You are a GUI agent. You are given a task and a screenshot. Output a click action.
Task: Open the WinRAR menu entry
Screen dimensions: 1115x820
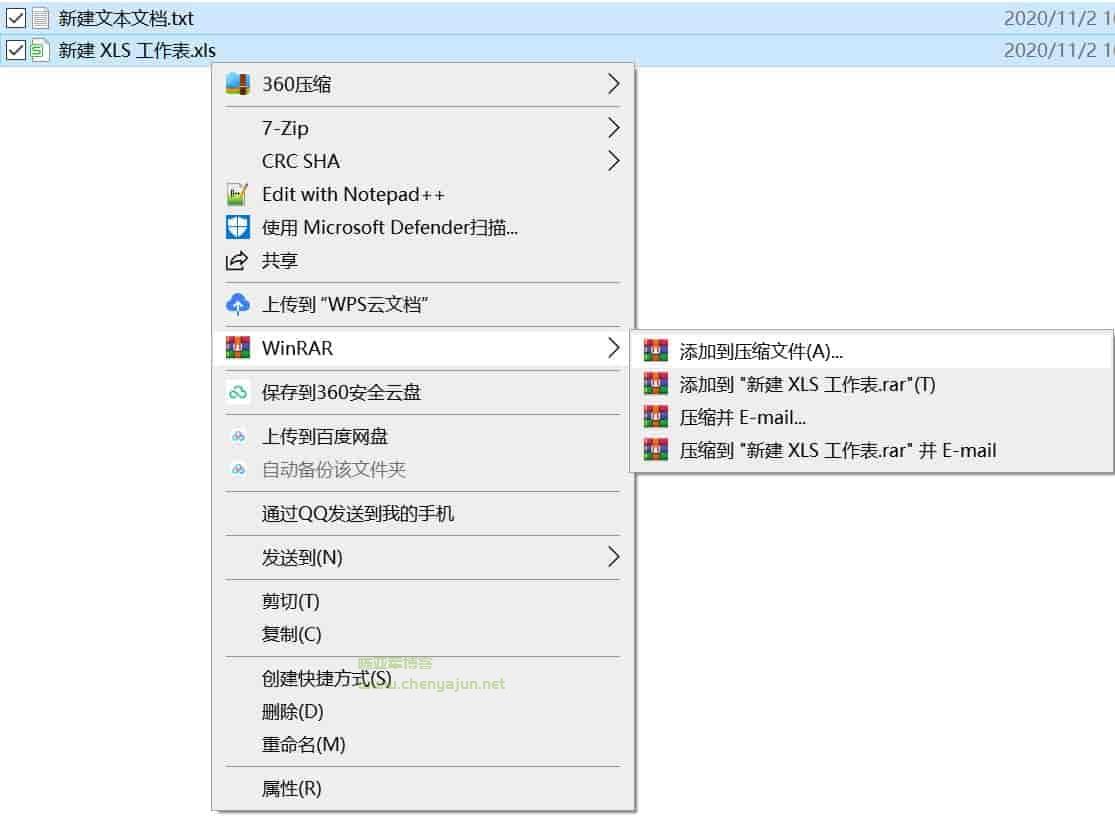coord(422,348)
